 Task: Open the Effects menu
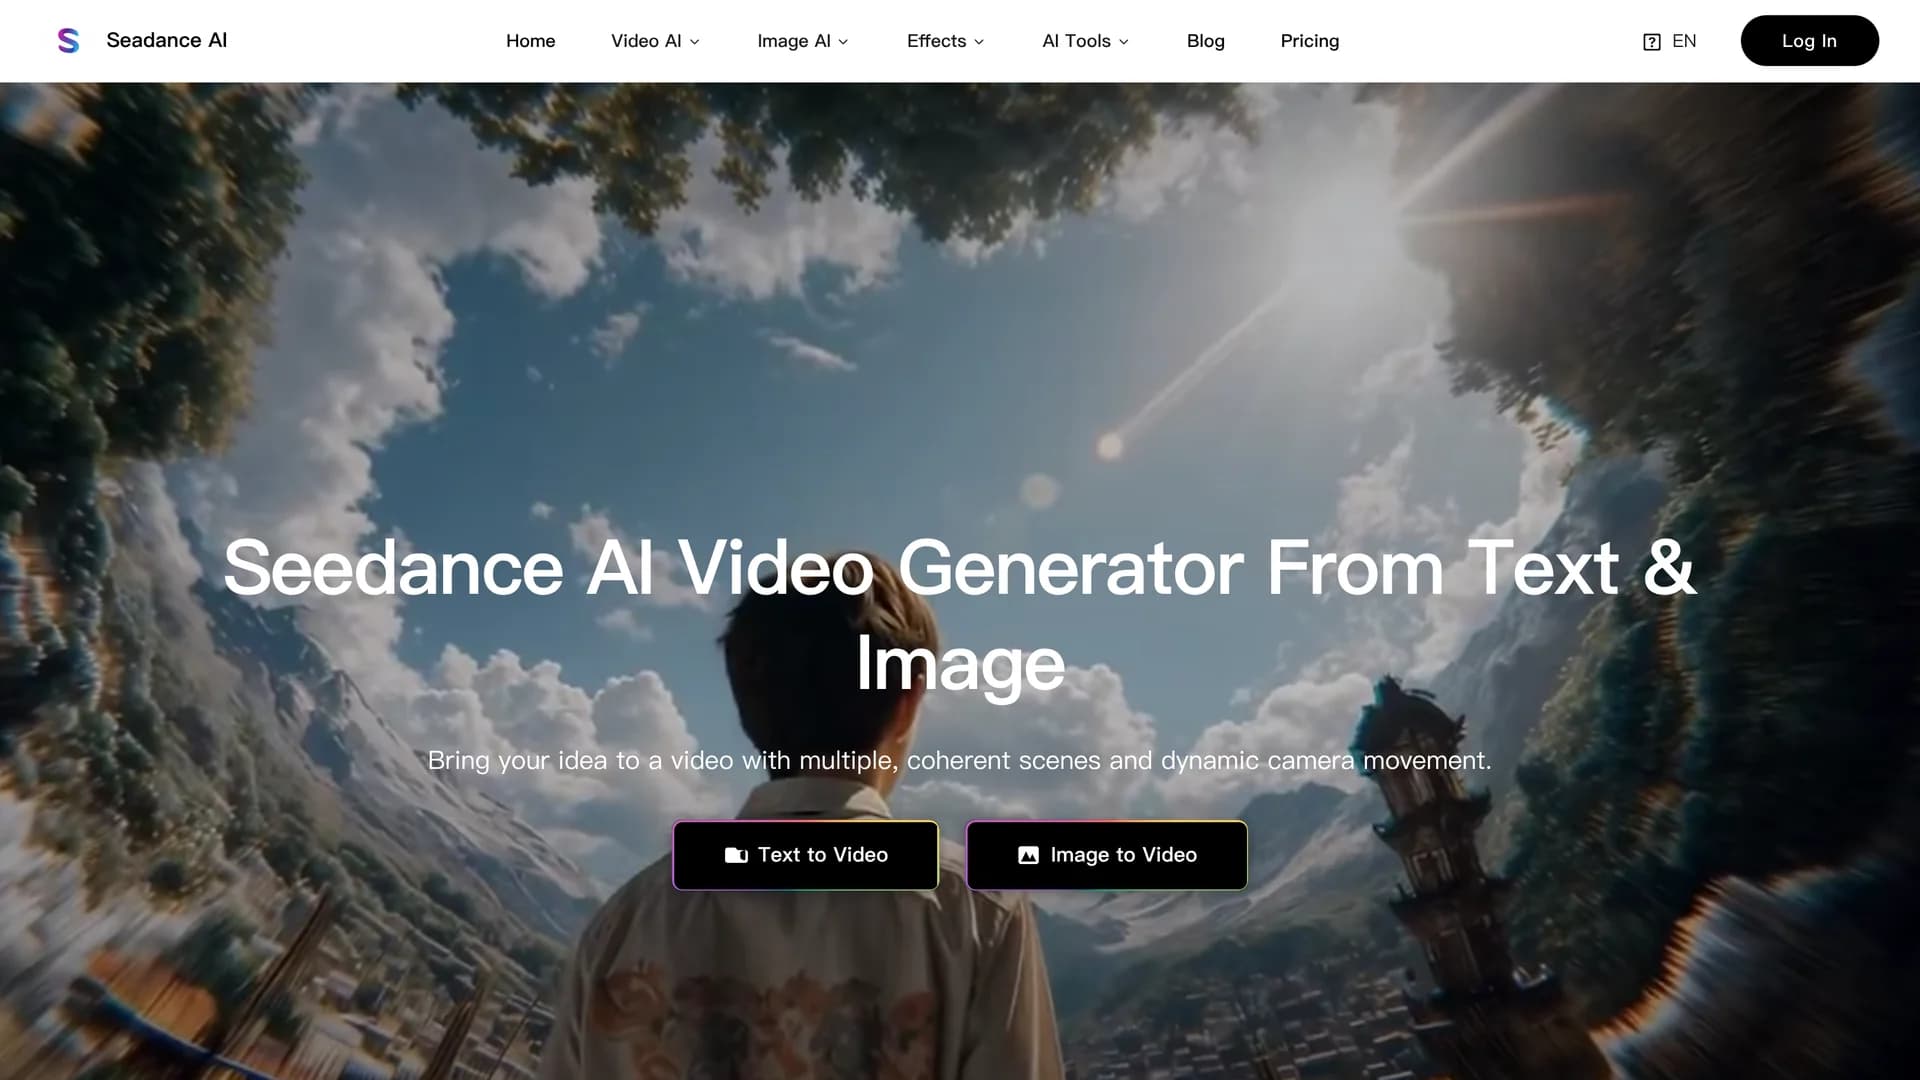click(x=945, y=41)
